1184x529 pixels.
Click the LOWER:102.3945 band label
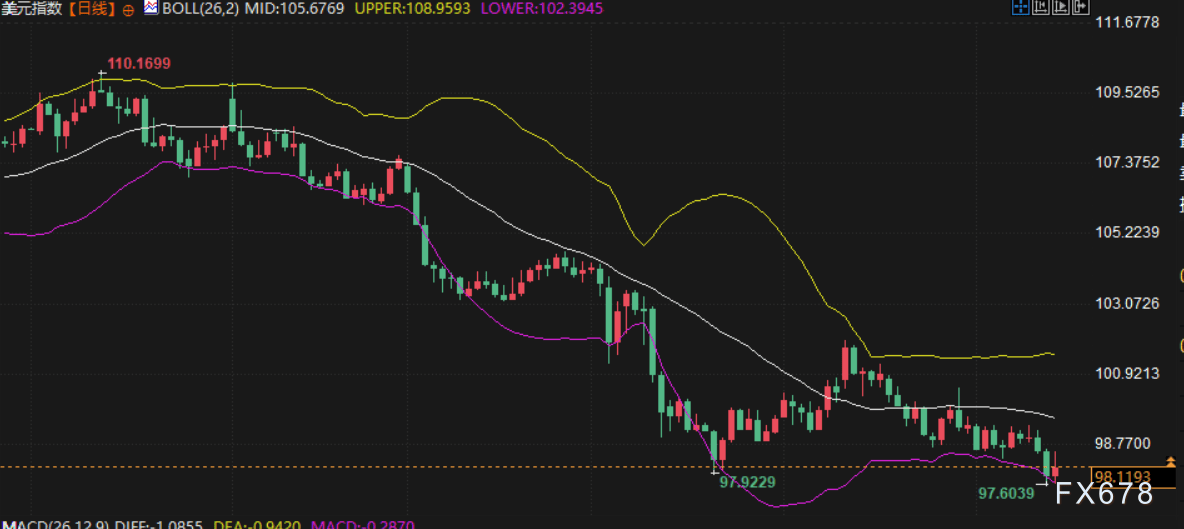[539, 9]
